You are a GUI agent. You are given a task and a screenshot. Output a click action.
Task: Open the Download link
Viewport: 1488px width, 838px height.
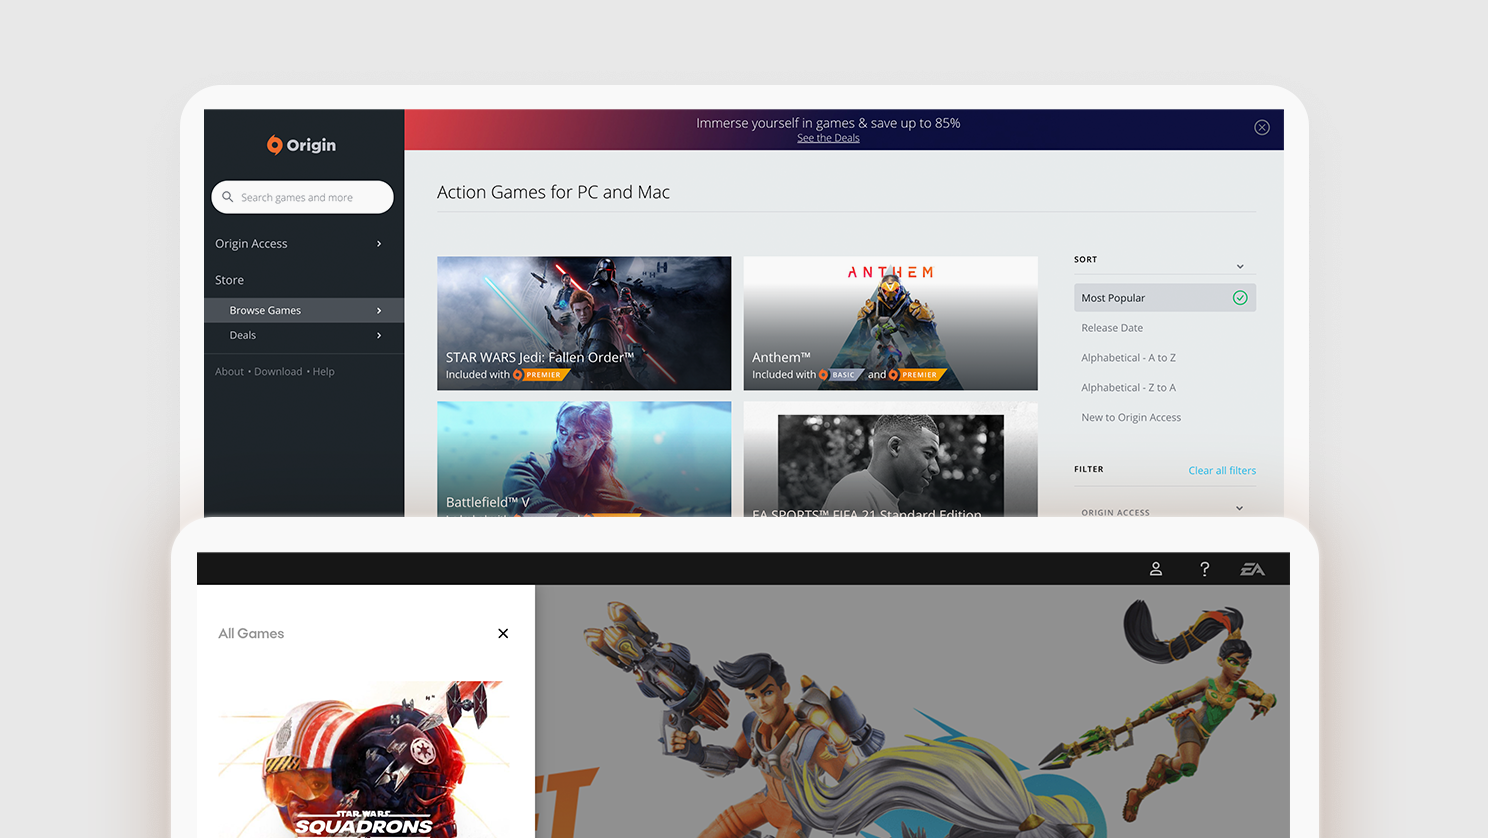pyautogui.click(x=278, y=372)
